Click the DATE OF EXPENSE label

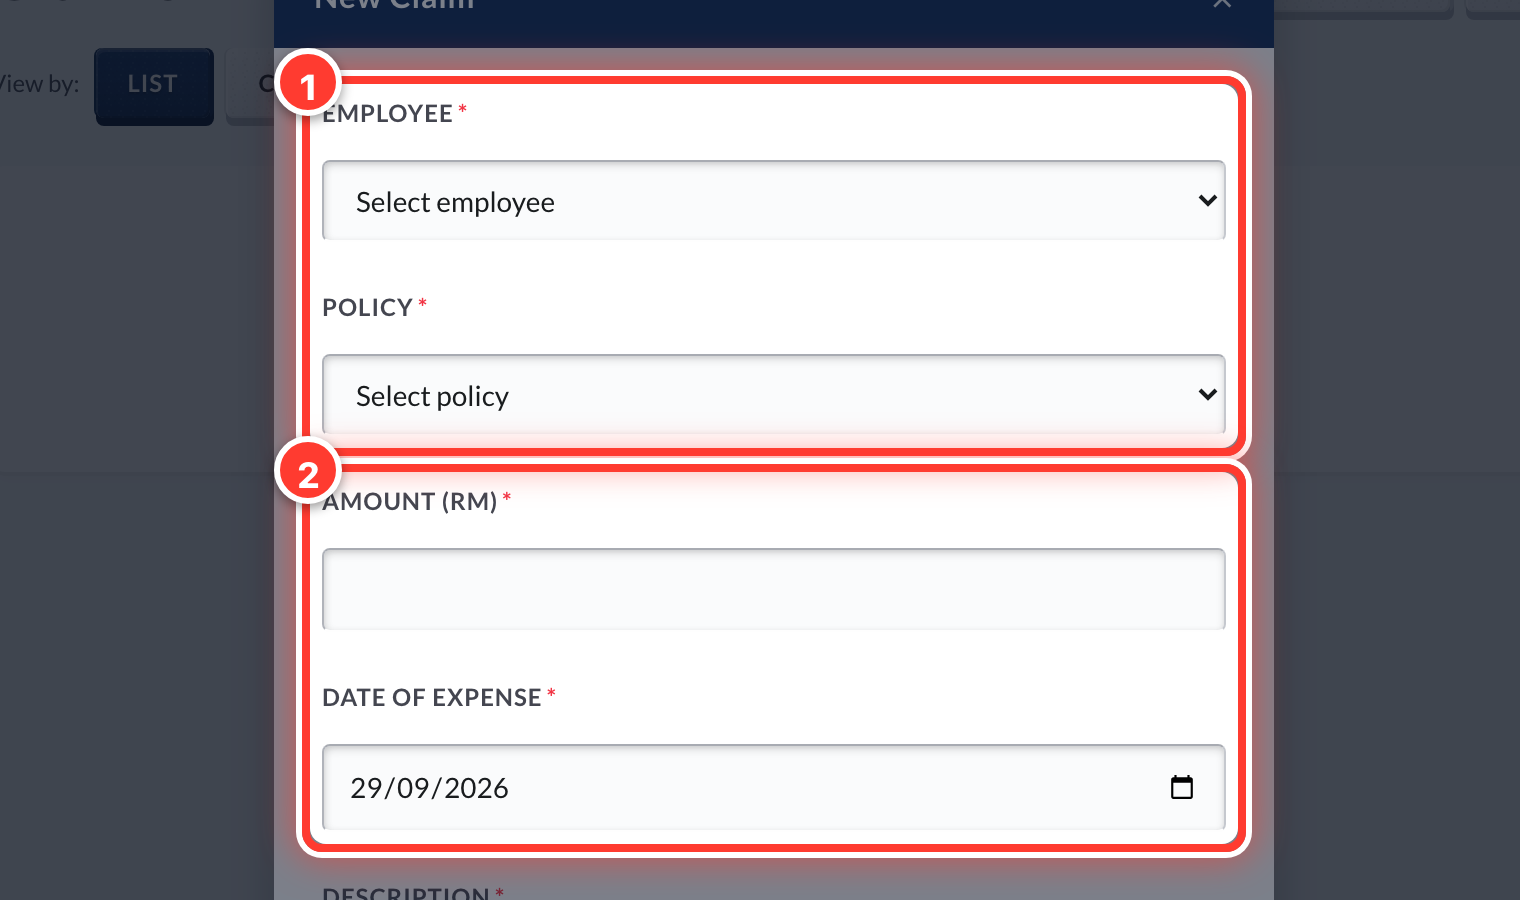432,697
